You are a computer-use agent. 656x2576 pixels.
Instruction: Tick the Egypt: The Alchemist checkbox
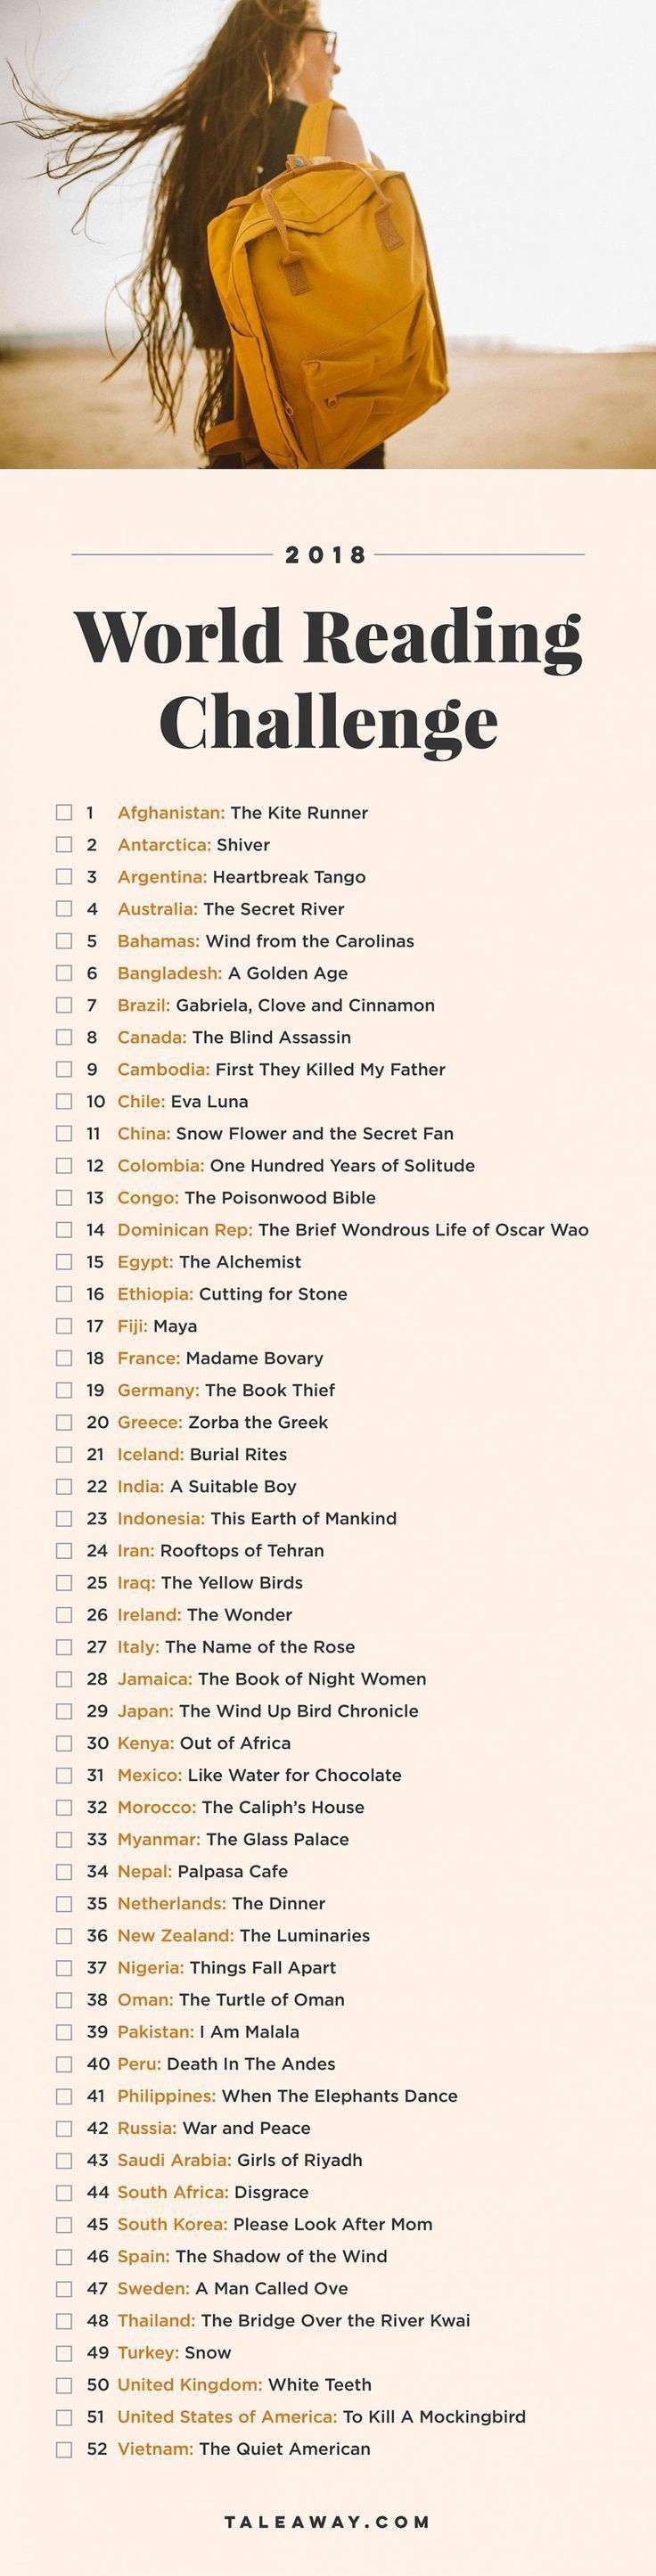click(x=64, y=1262)
